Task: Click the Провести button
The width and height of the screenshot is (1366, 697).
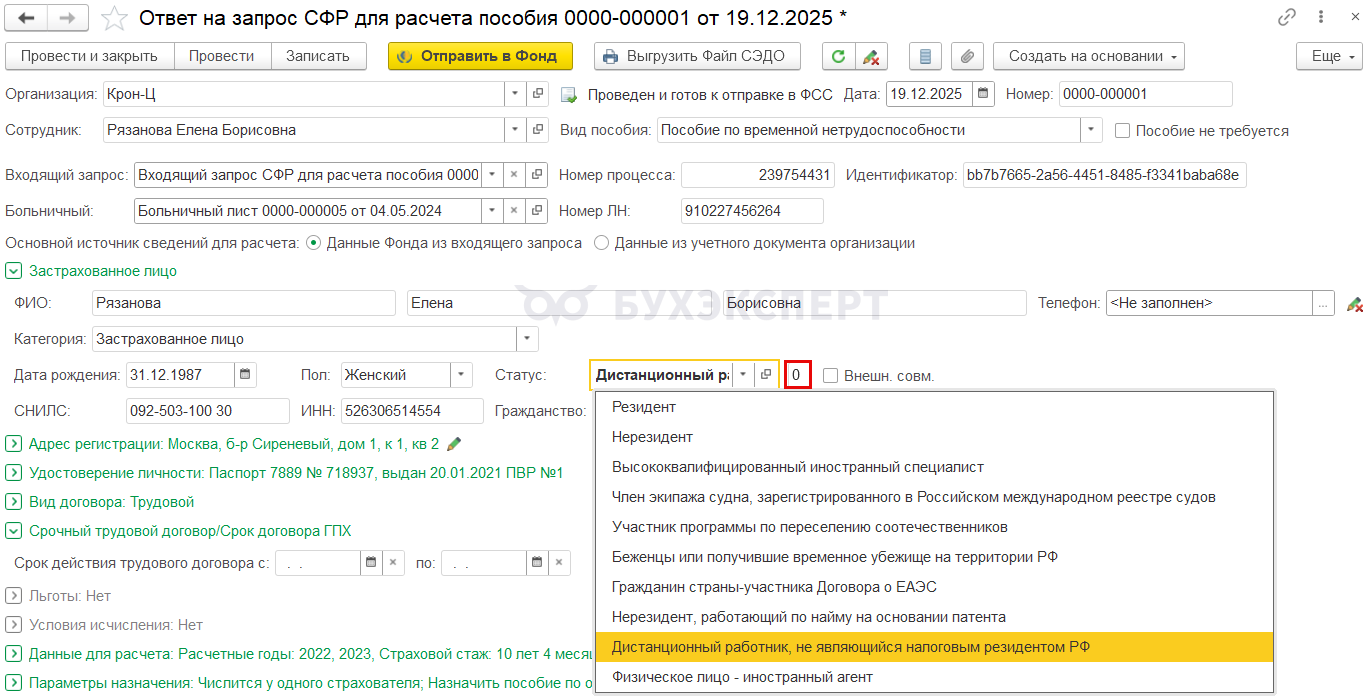Action: click(223, 56)
